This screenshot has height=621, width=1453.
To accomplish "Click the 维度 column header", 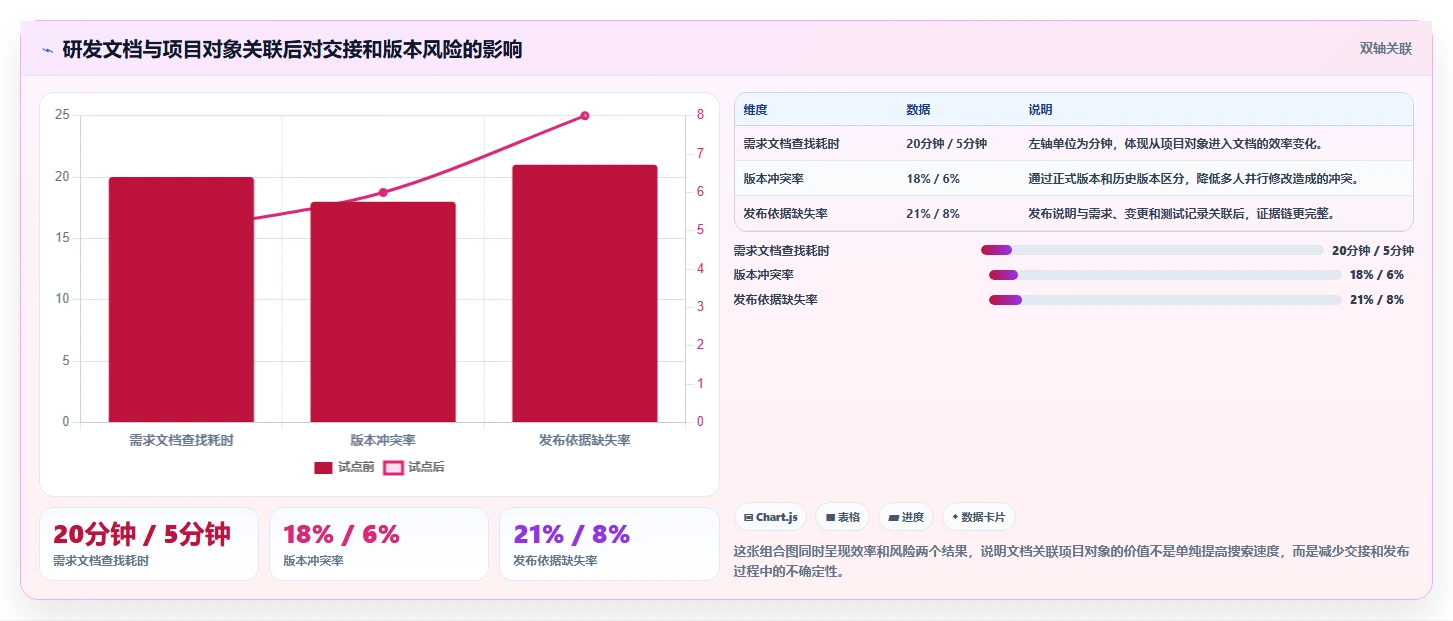I will pyautogui.click(x=756, y=110).
